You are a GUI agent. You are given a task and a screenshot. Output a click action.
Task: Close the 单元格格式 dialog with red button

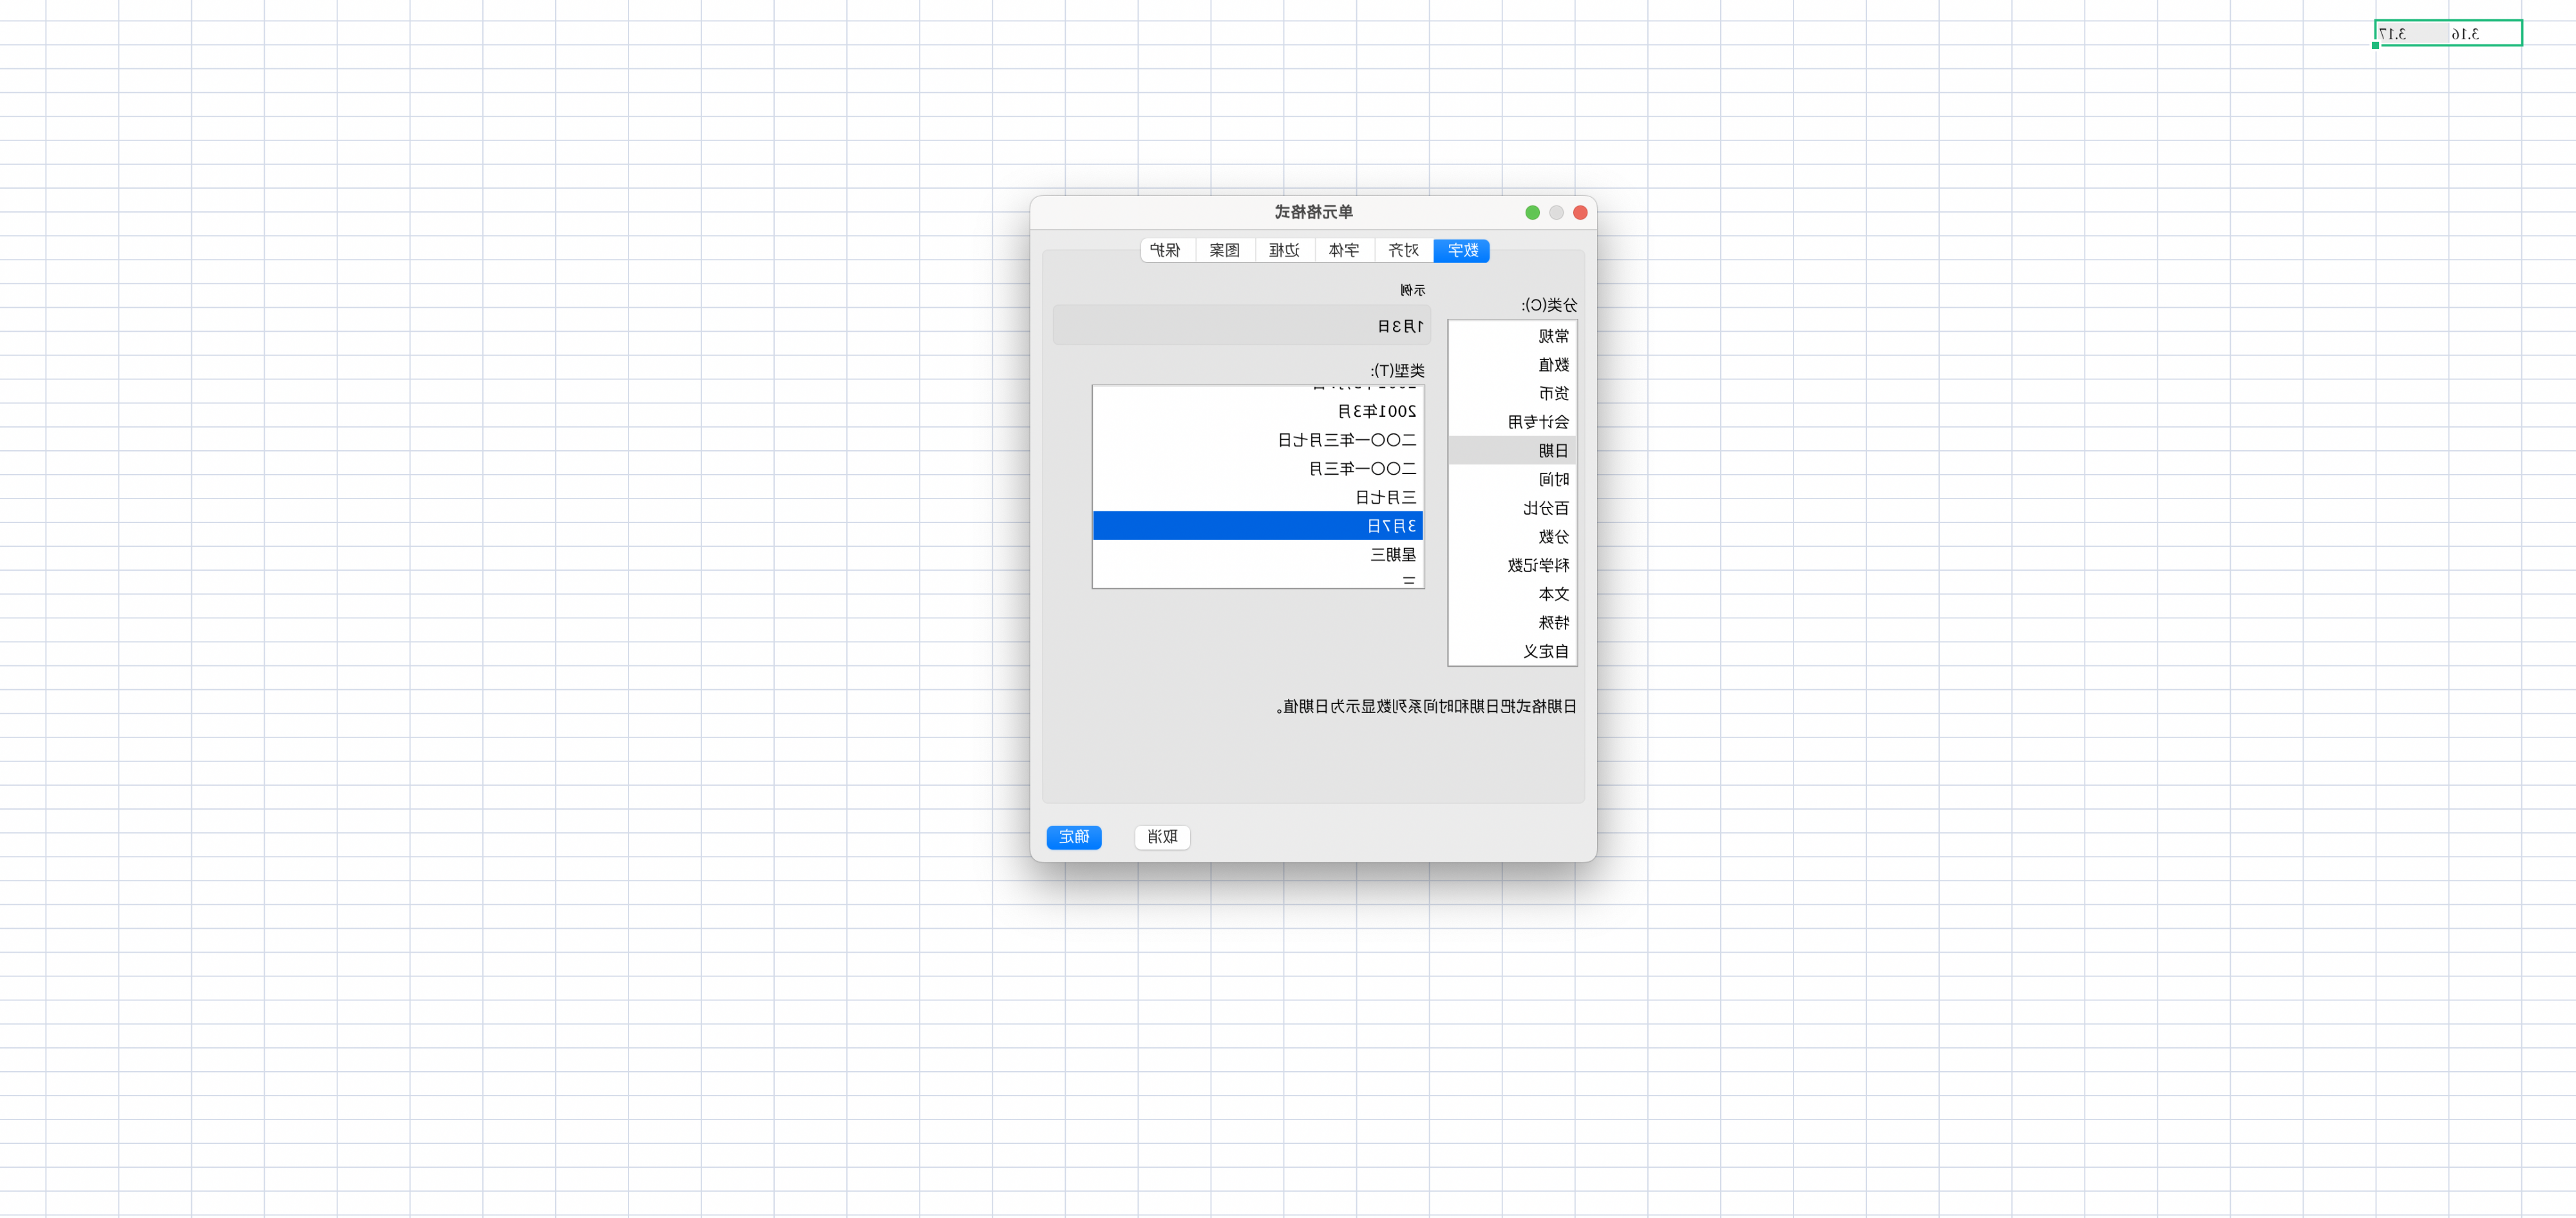coord(1580,212)
